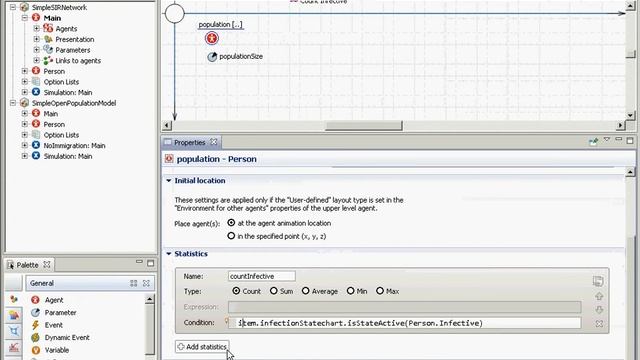Click the NoImmigration experiment icon
This screenshot has height=360, width=640.
point(36,145)
